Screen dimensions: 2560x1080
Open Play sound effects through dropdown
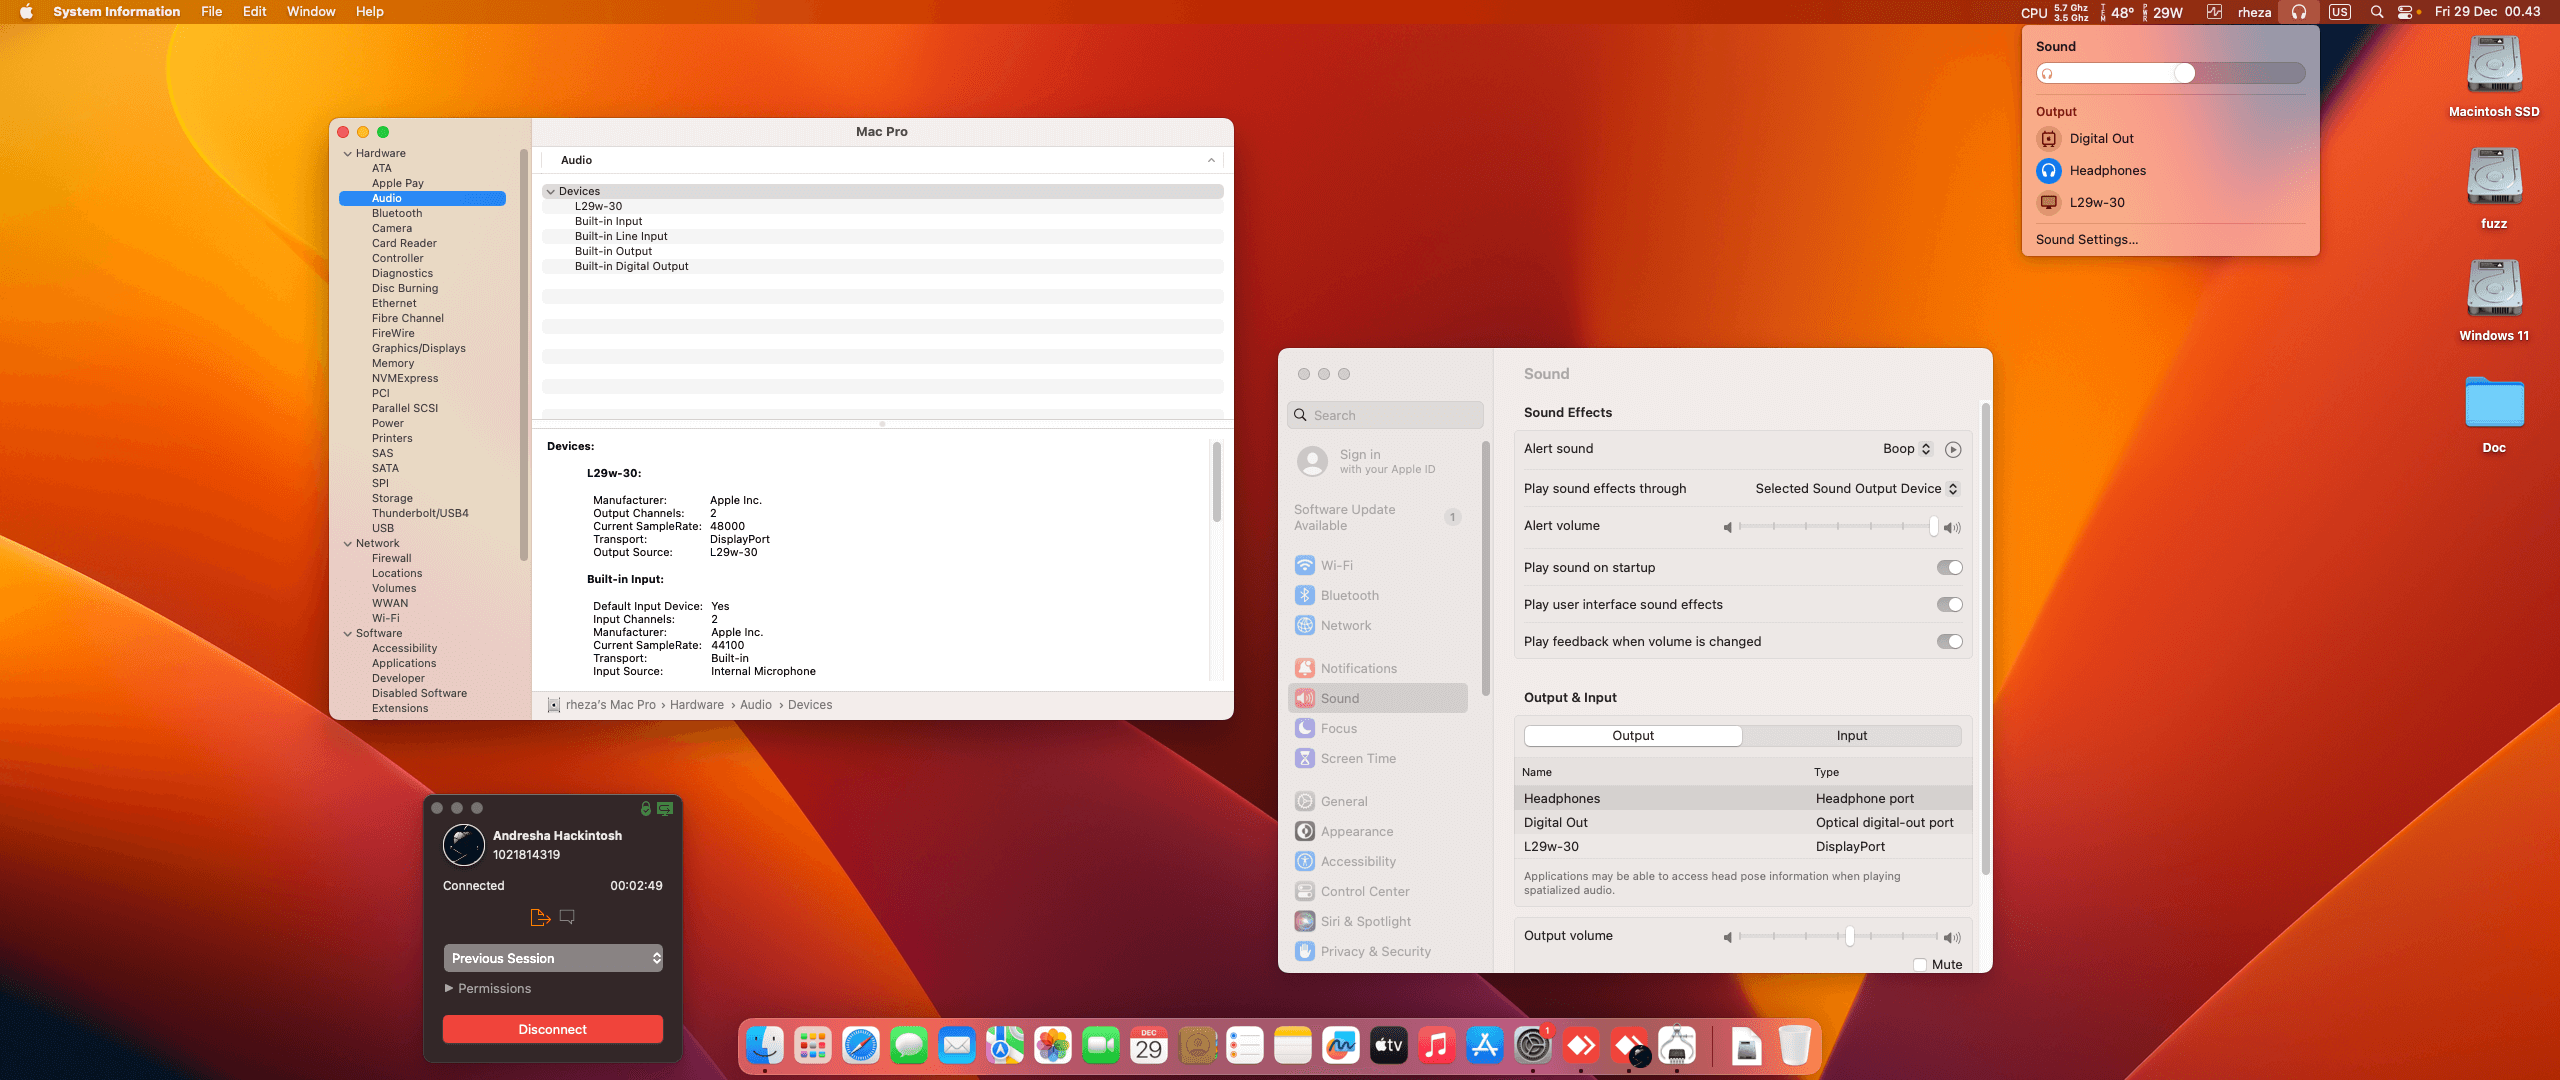tap(1856, 489)
